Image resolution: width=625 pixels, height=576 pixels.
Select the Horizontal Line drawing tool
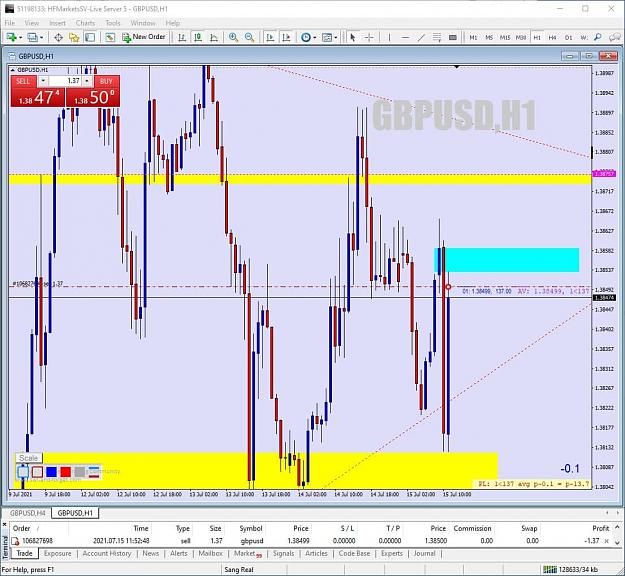405,37
